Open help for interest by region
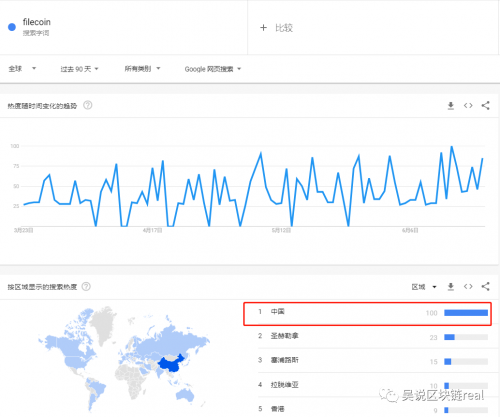500x417 pixels. coord(86,287)
